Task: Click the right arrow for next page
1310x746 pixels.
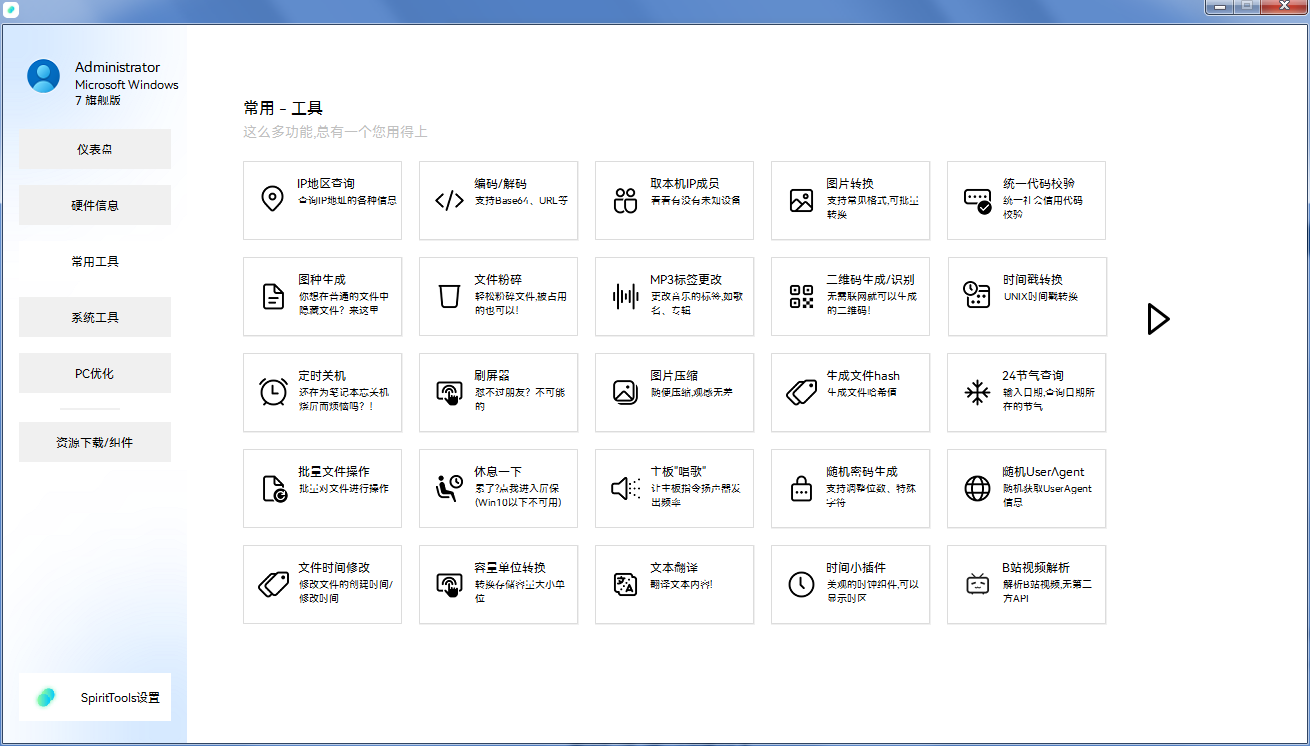Action: click(x=1158, y=318)
